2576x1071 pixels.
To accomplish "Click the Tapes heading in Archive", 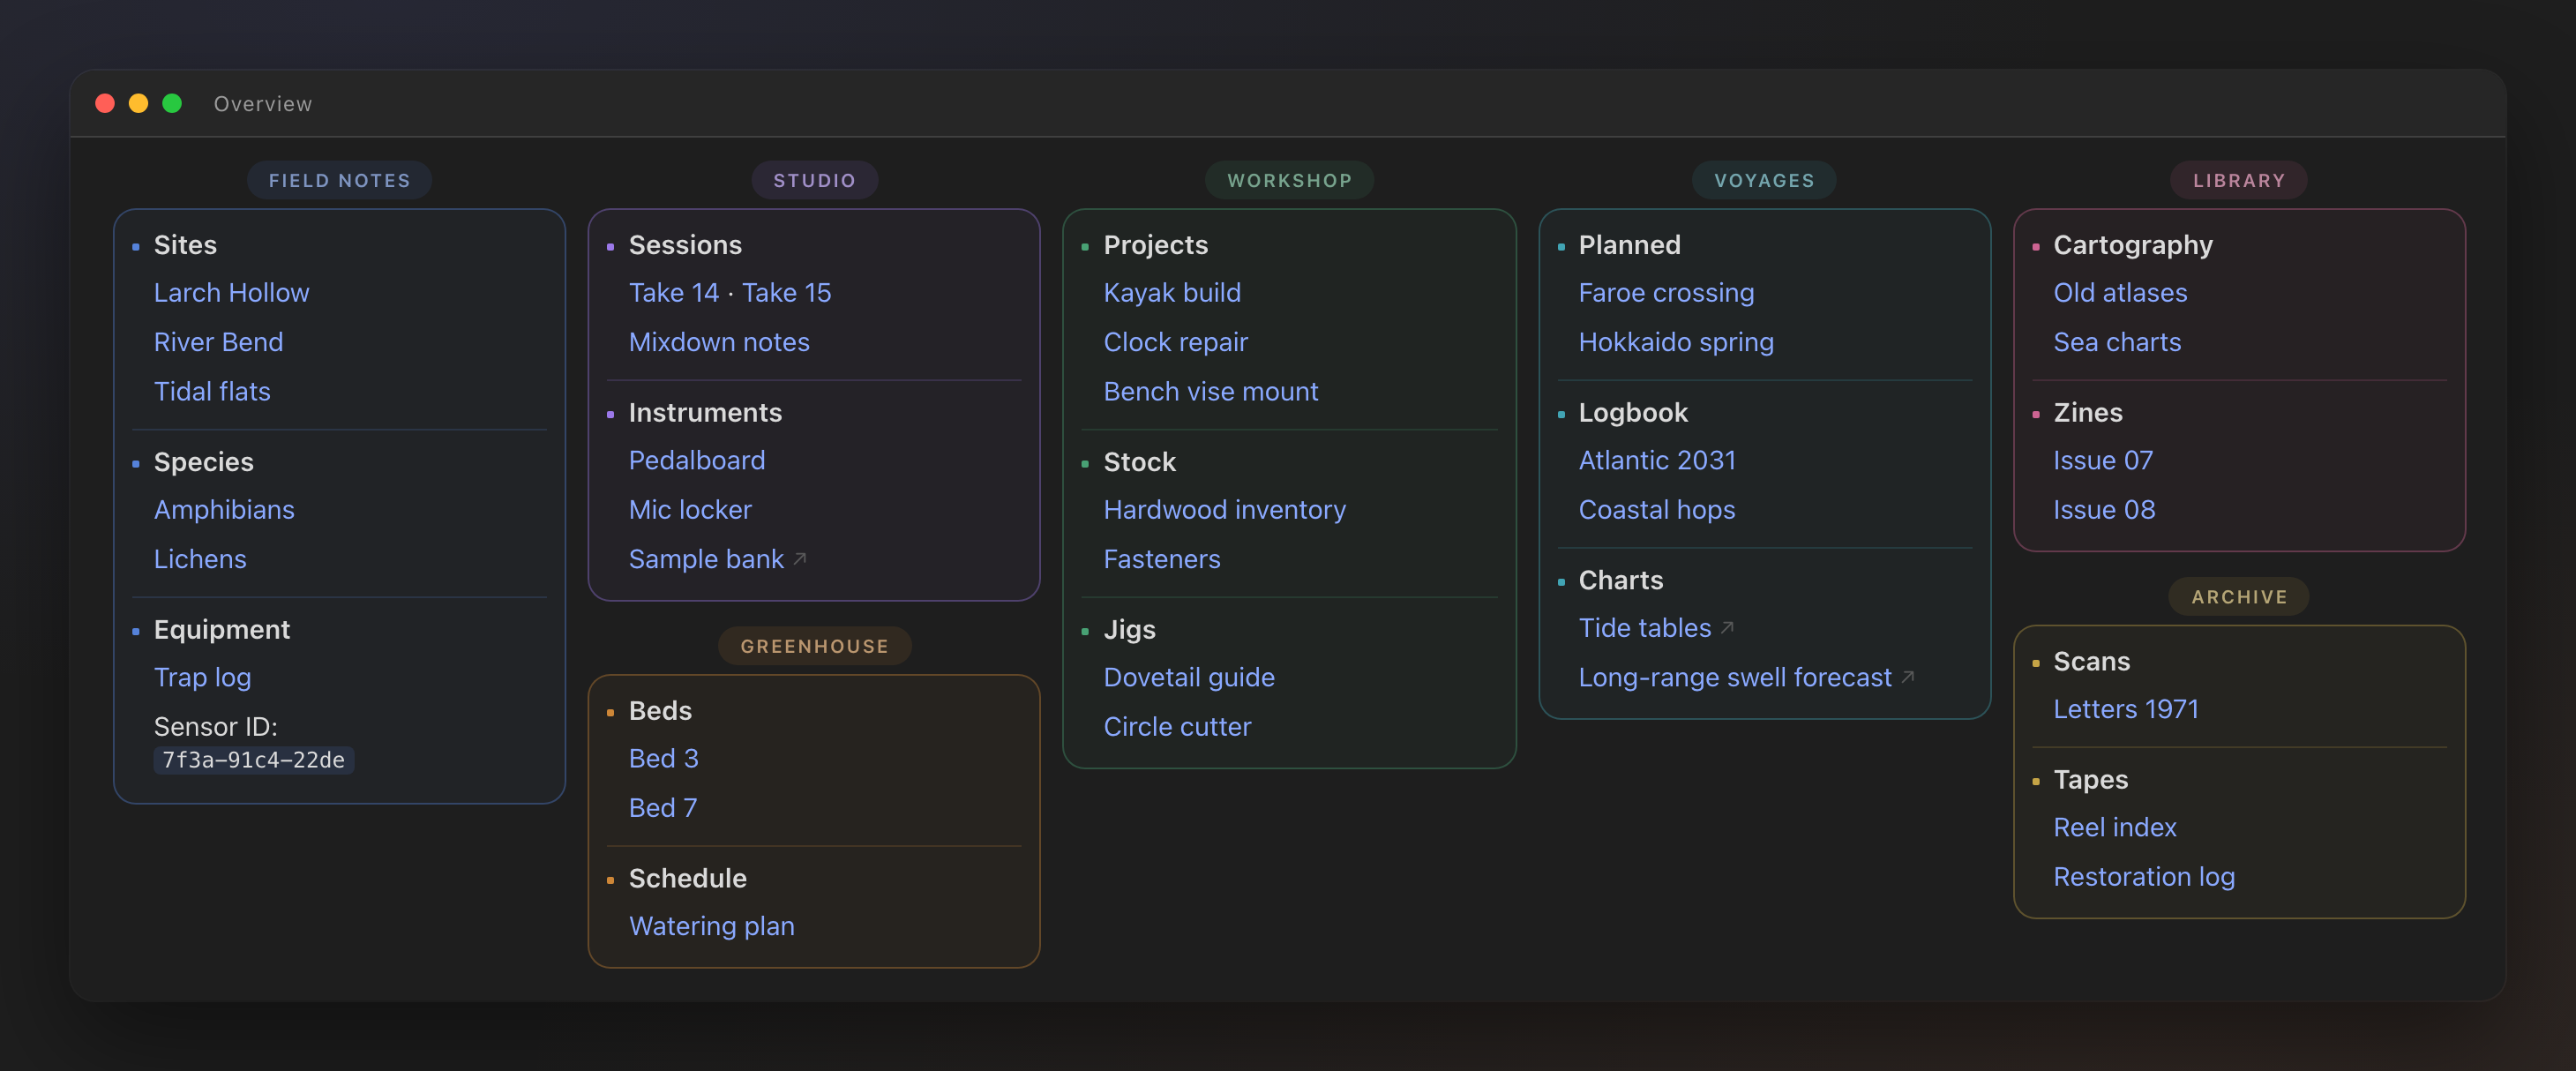I will (x=2090, y=780).
